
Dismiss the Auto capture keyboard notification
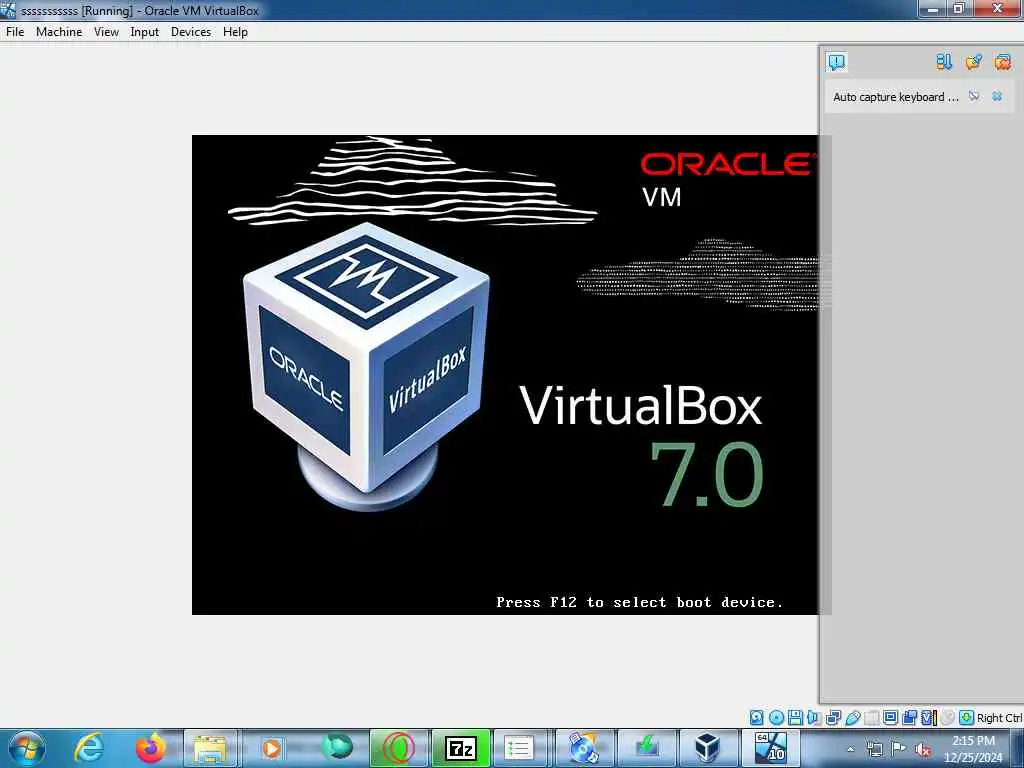coord(997,97)
